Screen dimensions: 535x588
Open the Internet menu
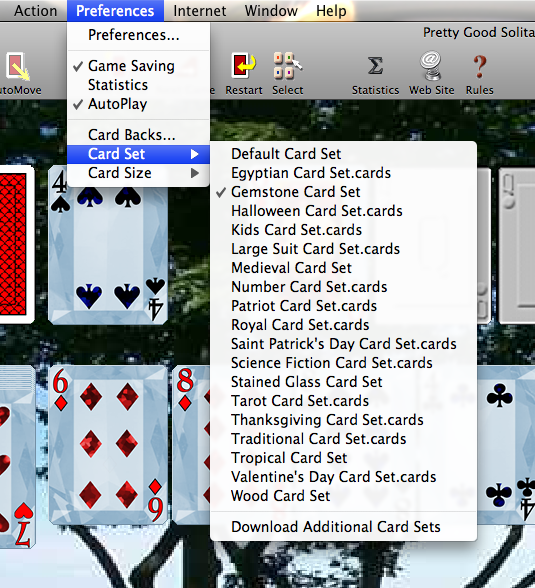click(x=199, y=10)
